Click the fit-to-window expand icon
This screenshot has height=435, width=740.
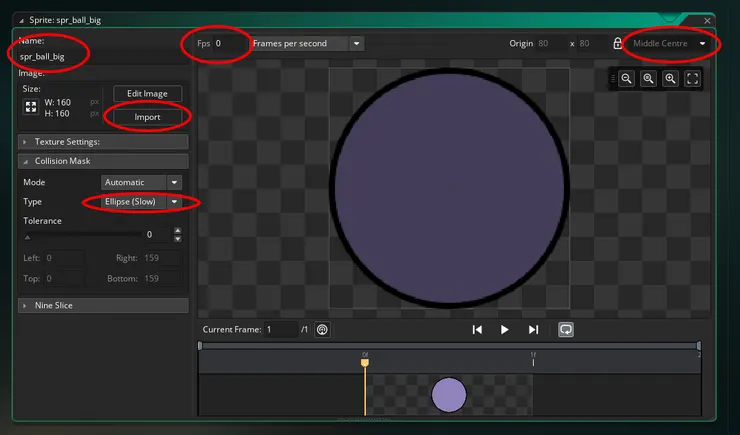pos(692,79)
